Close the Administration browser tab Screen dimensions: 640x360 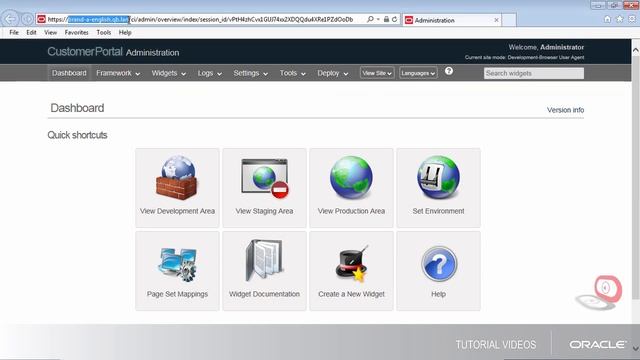pos(496,20)
